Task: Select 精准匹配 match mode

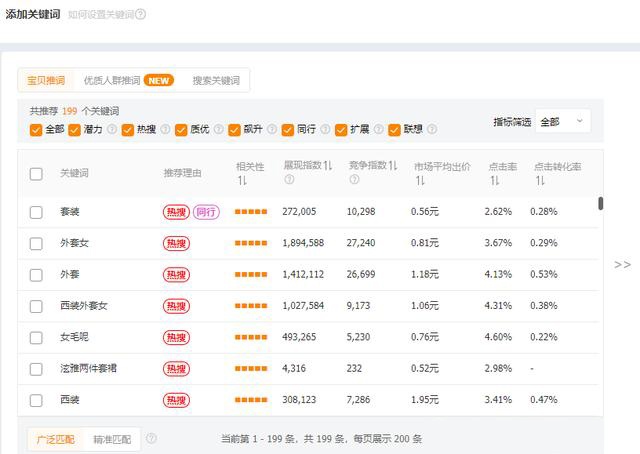Action: pos(112,440)
